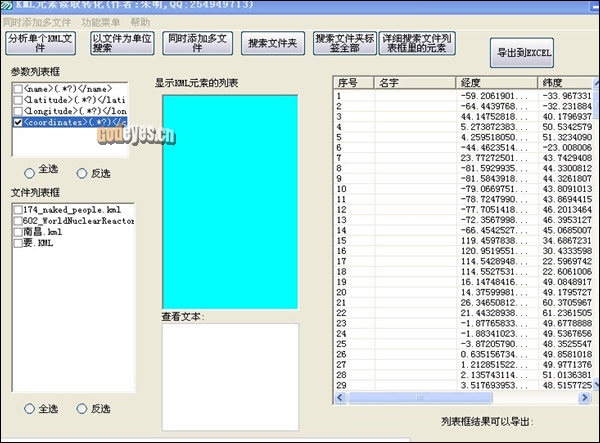Click the 详细搜索文件列表框里的元素 button
The width and height of the screenshot is (600, 443).
417,43
